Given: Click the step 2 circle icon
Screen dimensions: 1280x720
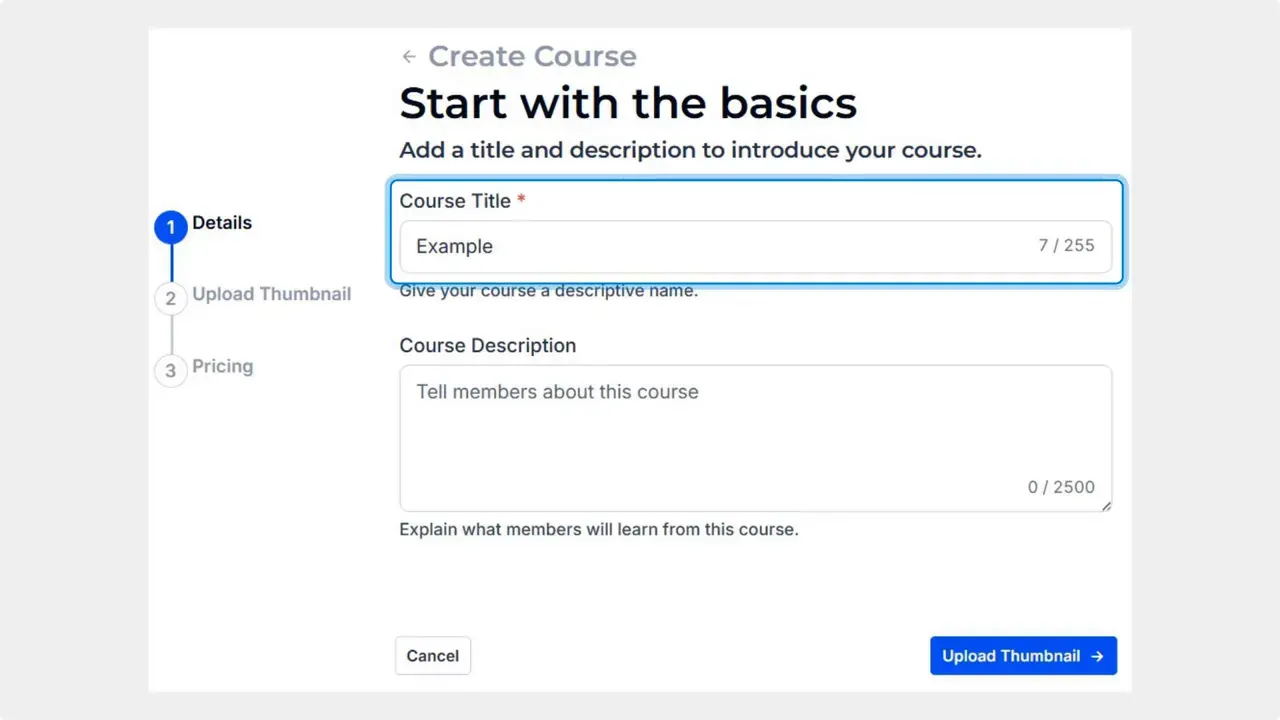Looking at the screenshot, I should click(x=170, y=298).
